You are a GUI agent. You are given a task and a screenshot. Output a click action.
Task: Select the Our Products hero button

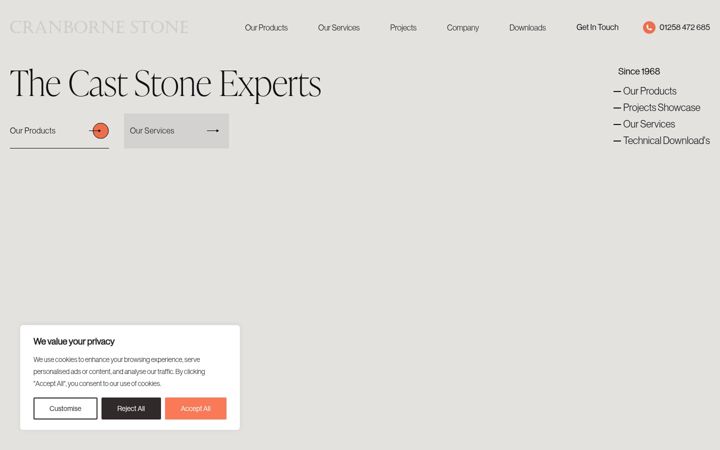click(x=59, y=131)
